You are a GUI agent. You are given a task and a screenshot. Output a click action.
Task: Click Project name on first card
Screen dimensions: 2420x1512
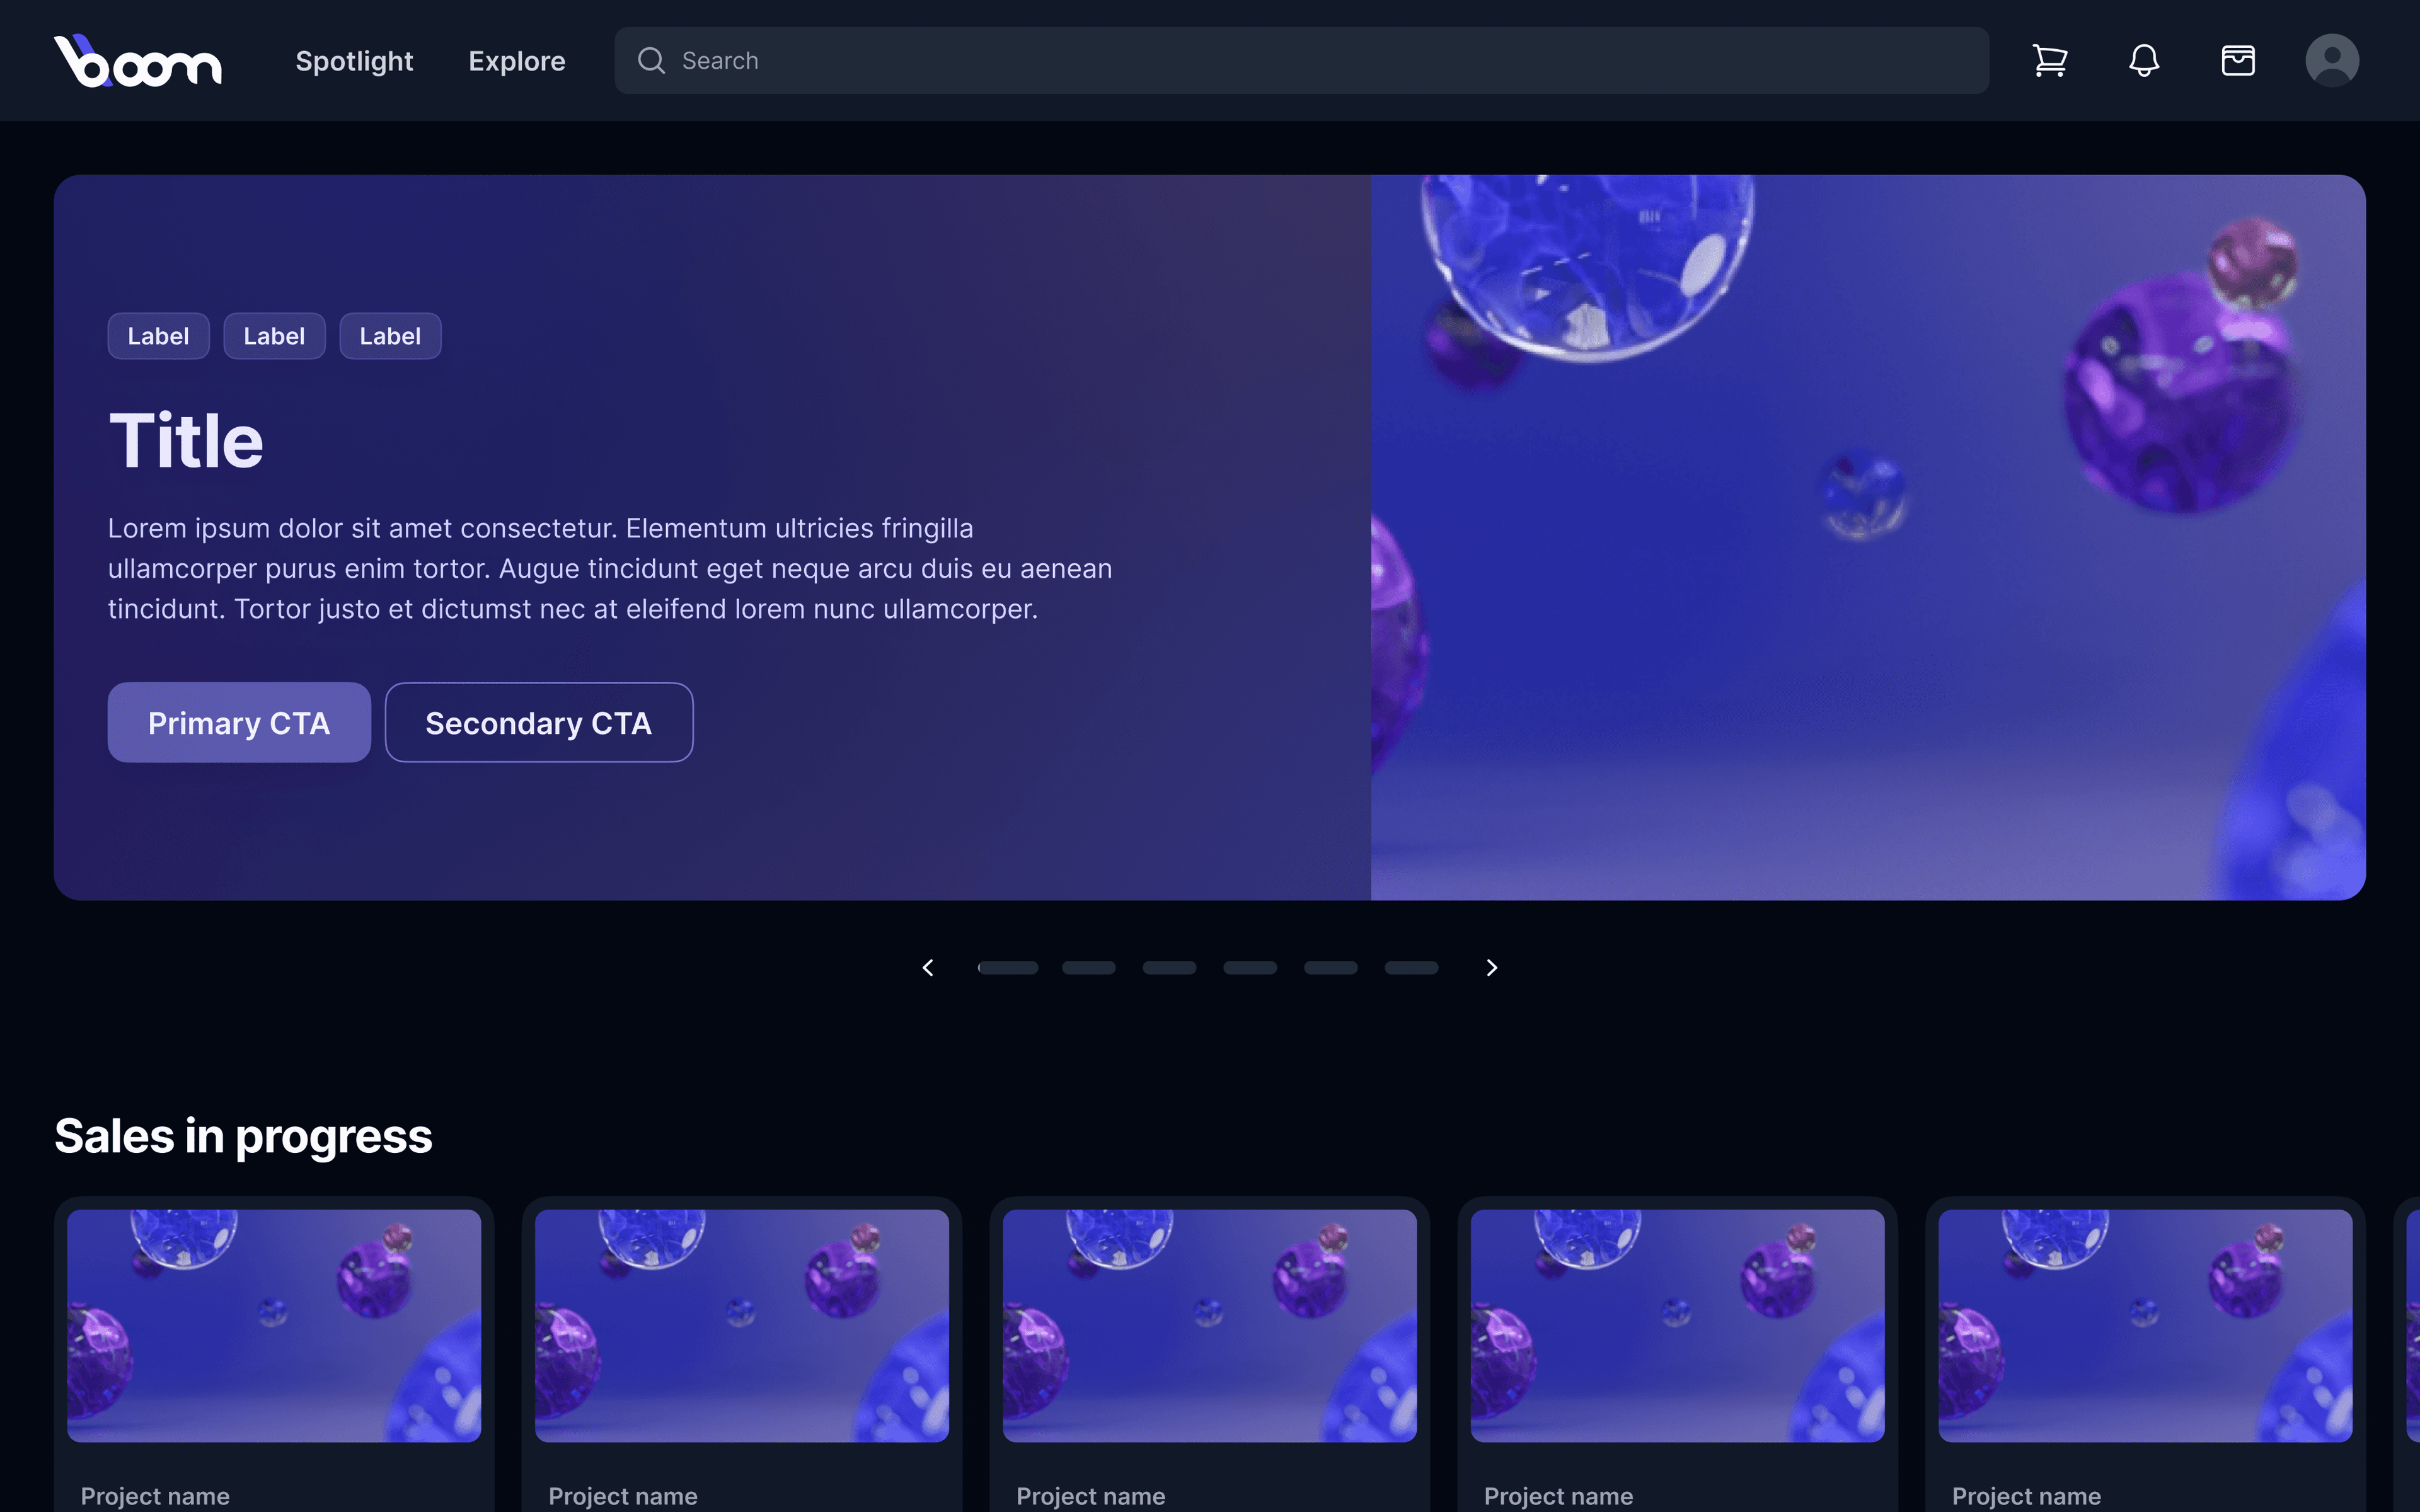click(155, 1496)
